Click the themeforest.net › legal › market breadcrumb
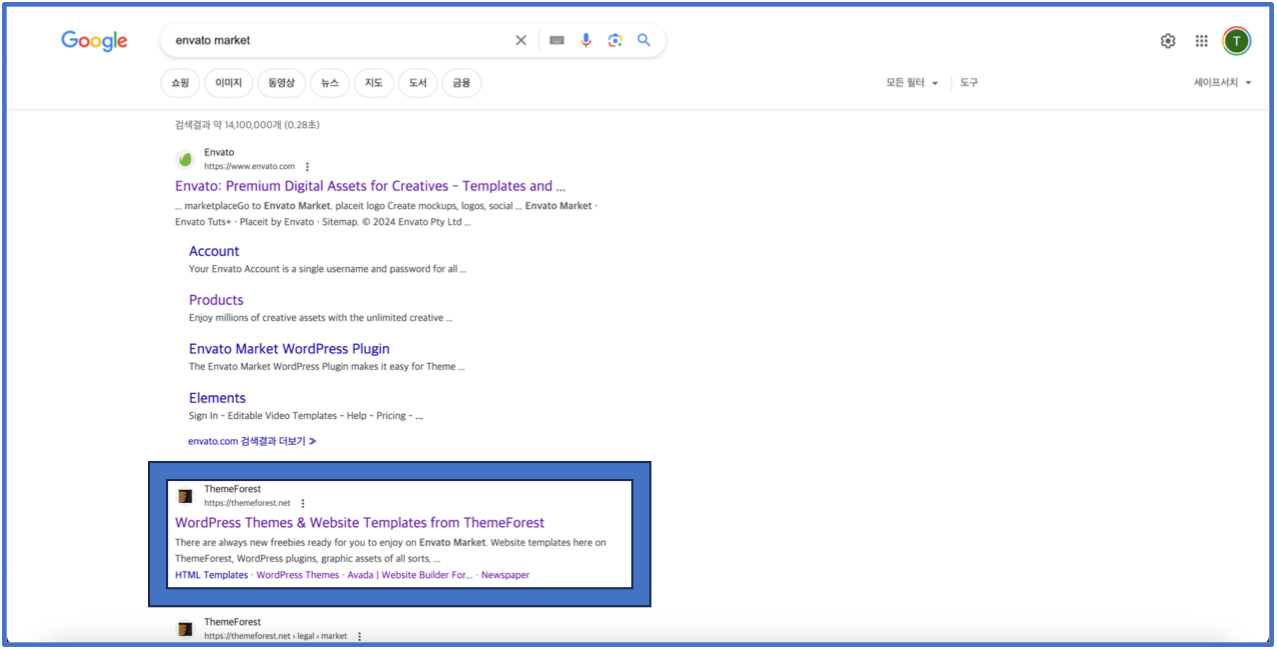This screenshot has width=1277, height=650. point(276,636)
